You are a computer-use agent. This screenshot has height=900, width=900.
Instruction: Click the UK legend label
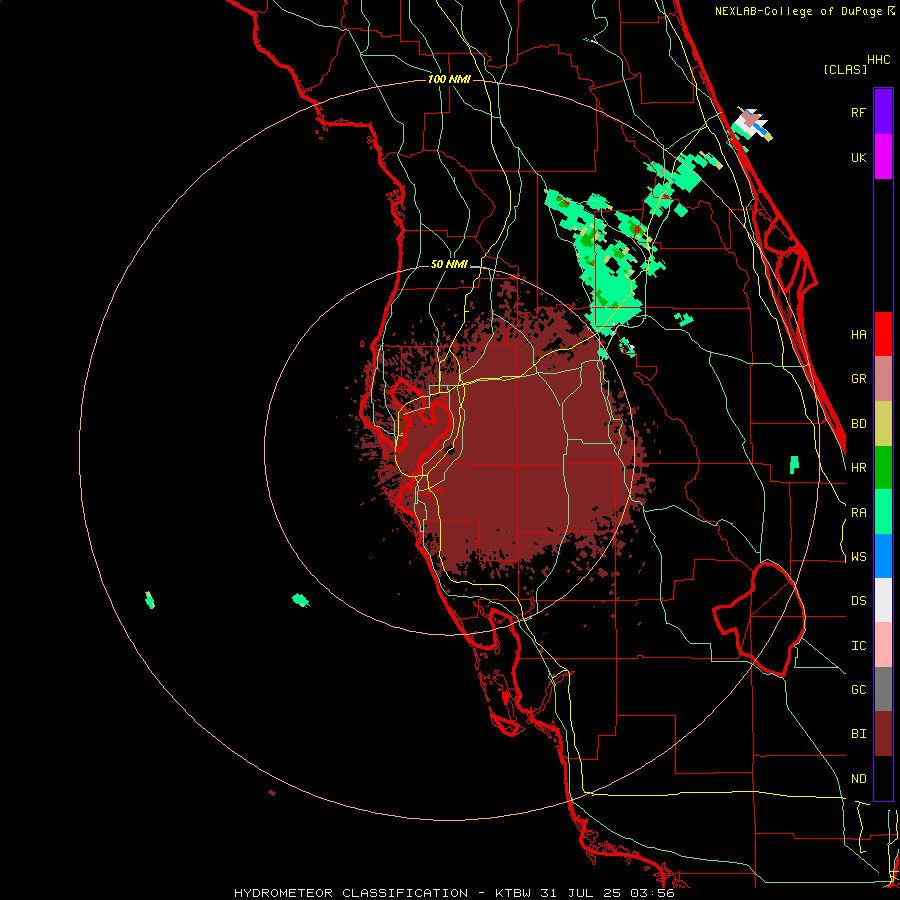click(858, 157)
